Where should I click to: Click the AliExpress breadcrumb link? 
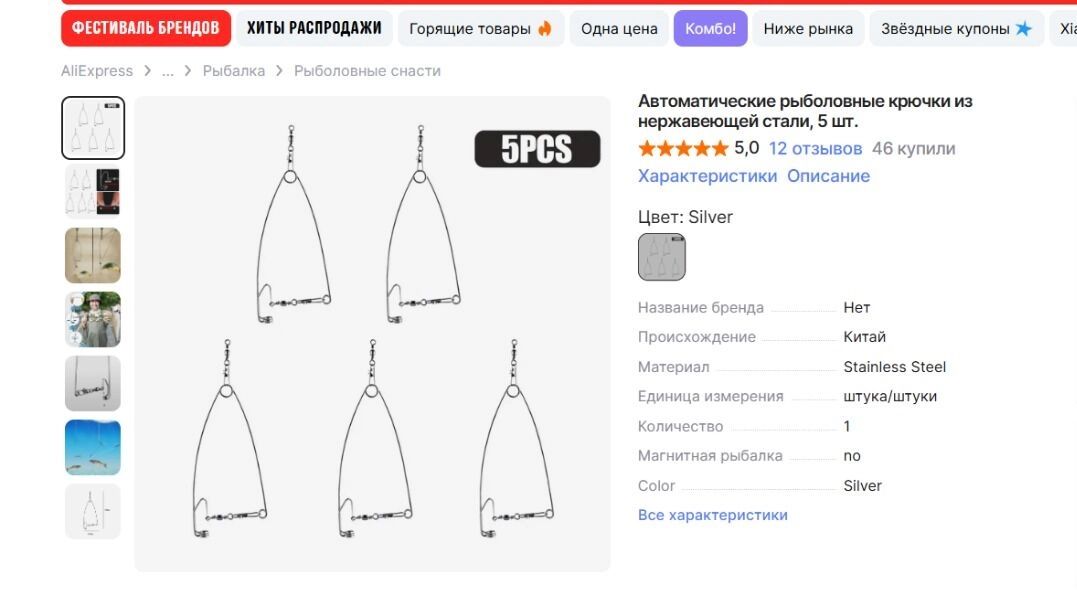(97, 71)
